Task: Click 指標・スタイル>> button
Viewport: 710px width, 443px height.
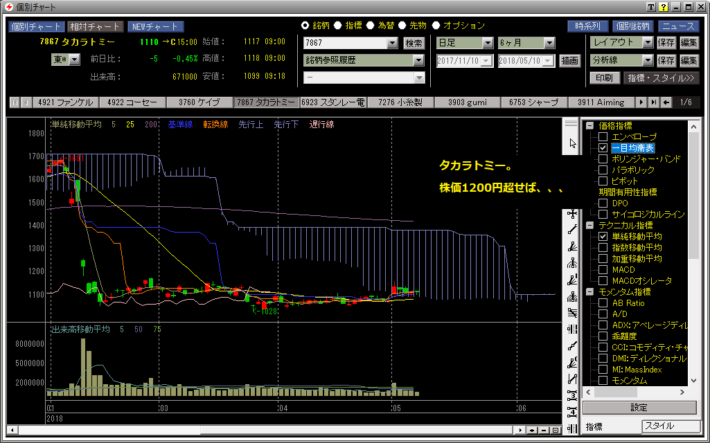Action: click(x=661, y=78)
